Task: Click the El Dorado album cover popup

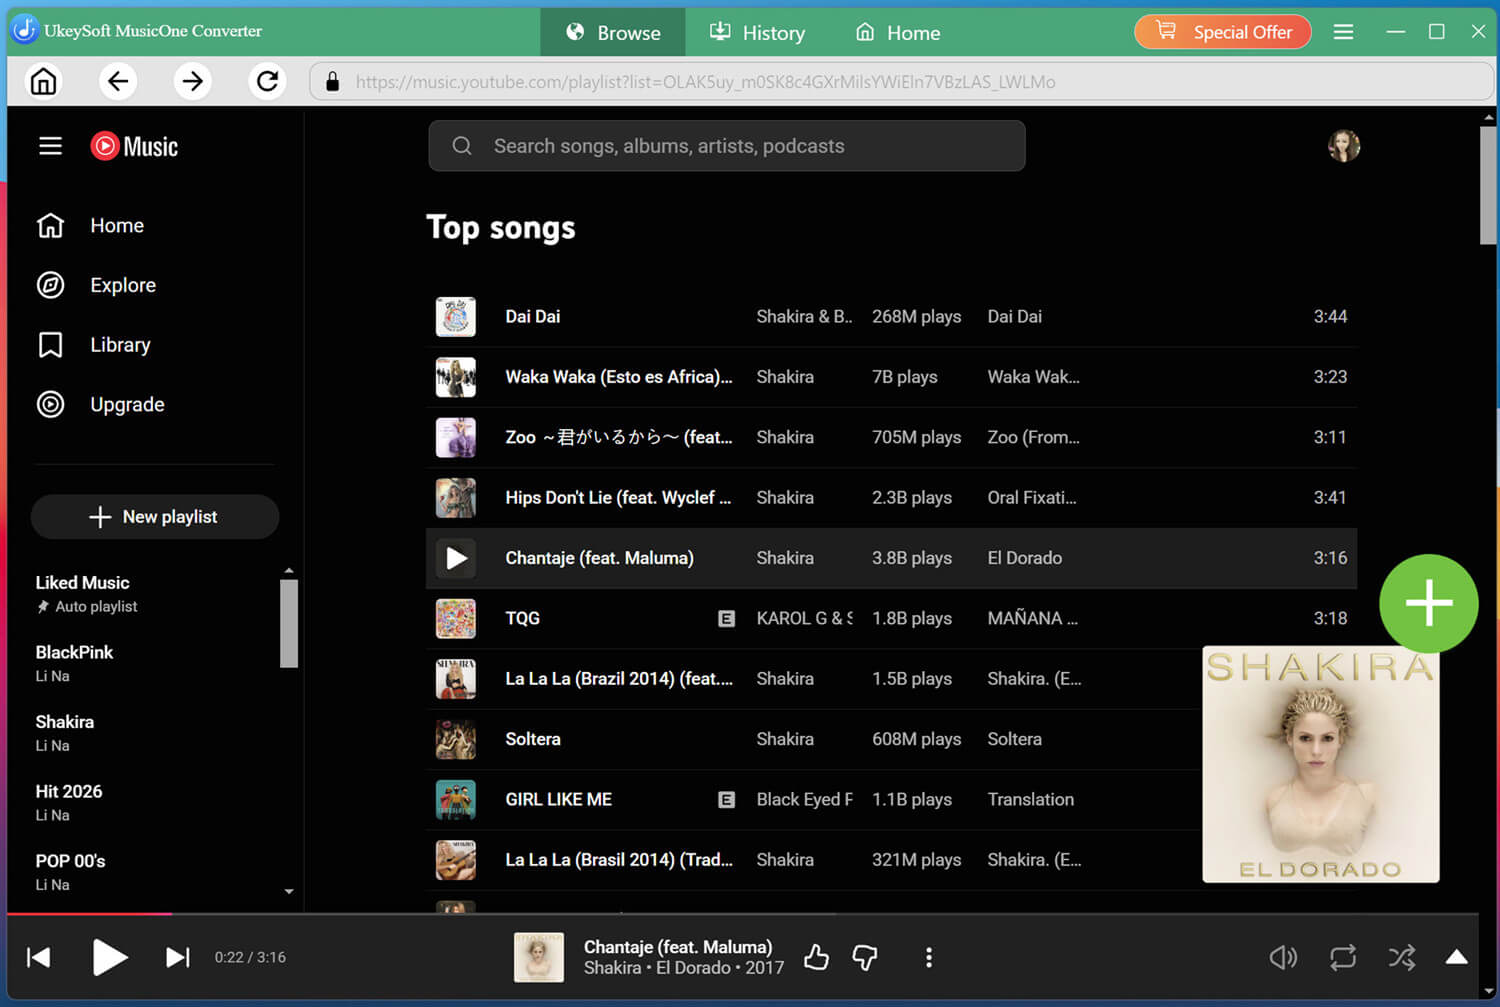Action: [x=1321, y=765]
